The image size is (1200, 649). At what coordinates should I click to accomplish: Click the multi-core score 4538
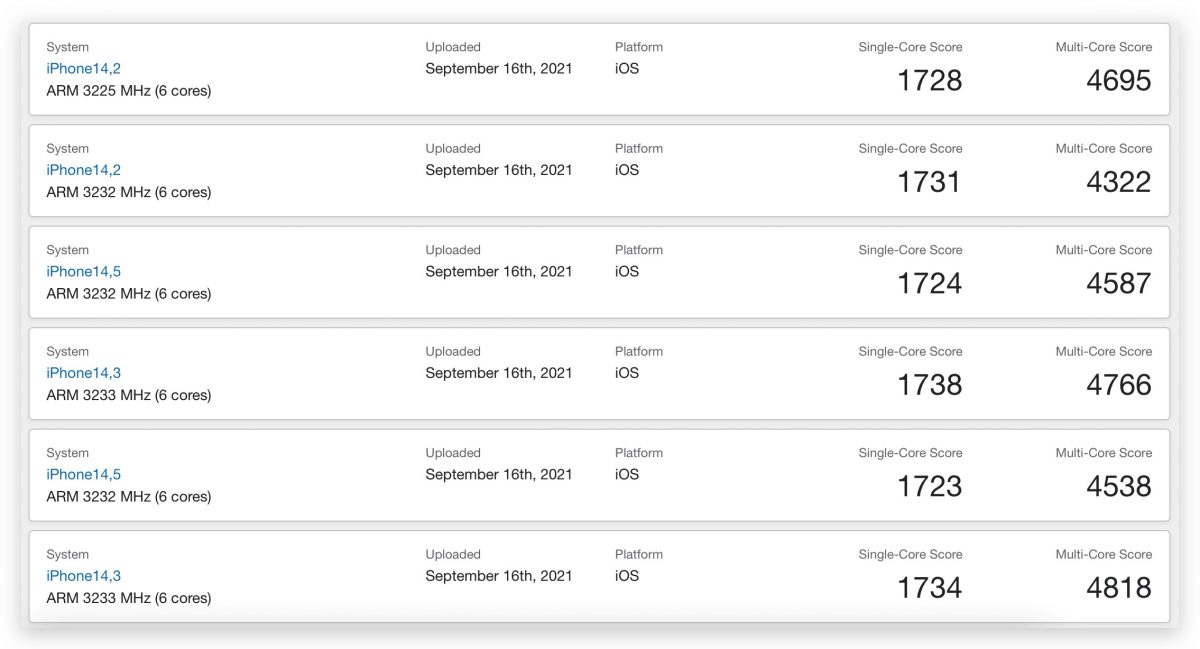coord(1119,486)
